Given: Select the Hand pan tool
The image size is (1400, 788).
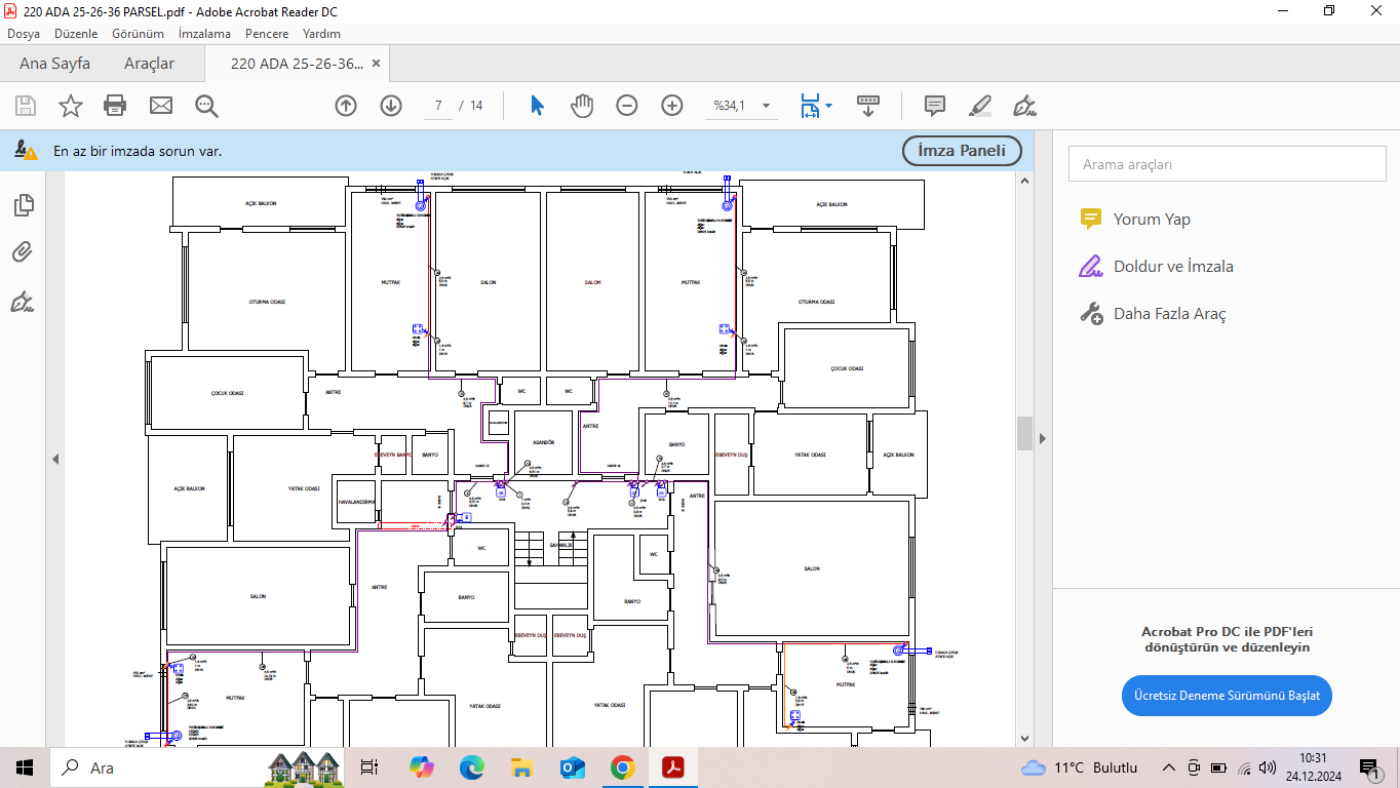Looking at the screenshot, I should point(582,105).
